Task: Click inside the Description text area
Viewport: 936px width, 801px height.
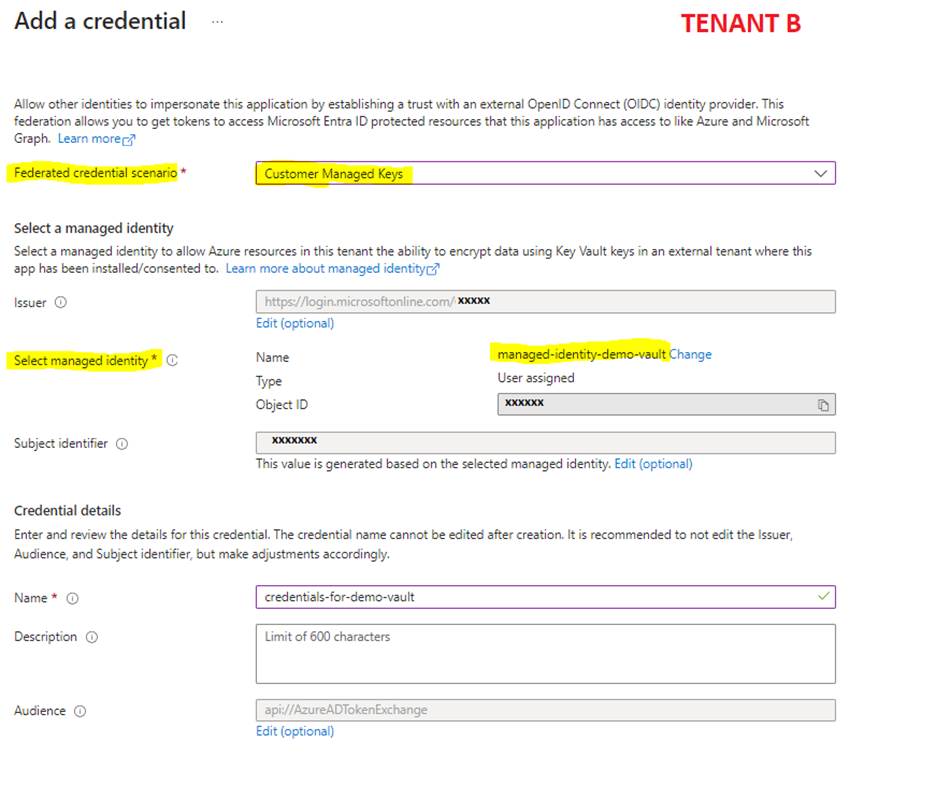Action: 545,655
